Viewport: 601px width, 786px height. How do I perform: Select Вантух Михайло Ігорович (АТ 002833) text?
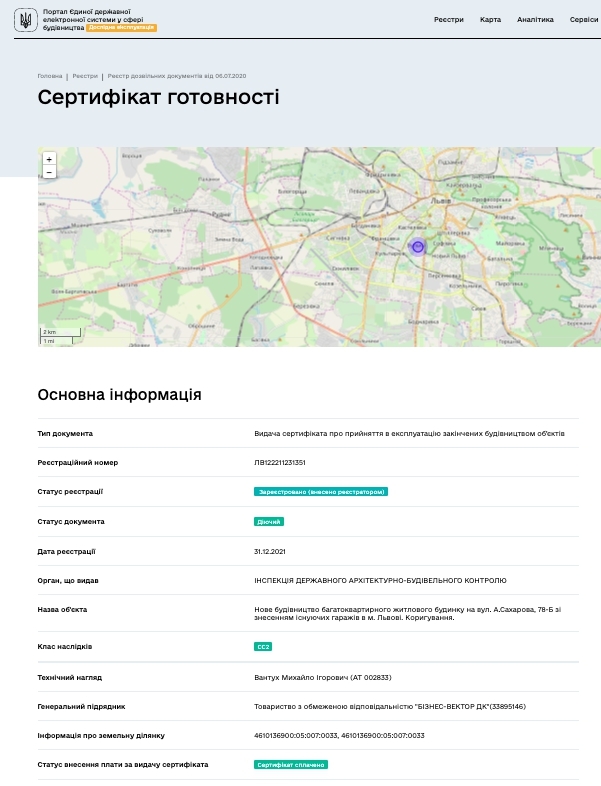(x=323, y=678)
